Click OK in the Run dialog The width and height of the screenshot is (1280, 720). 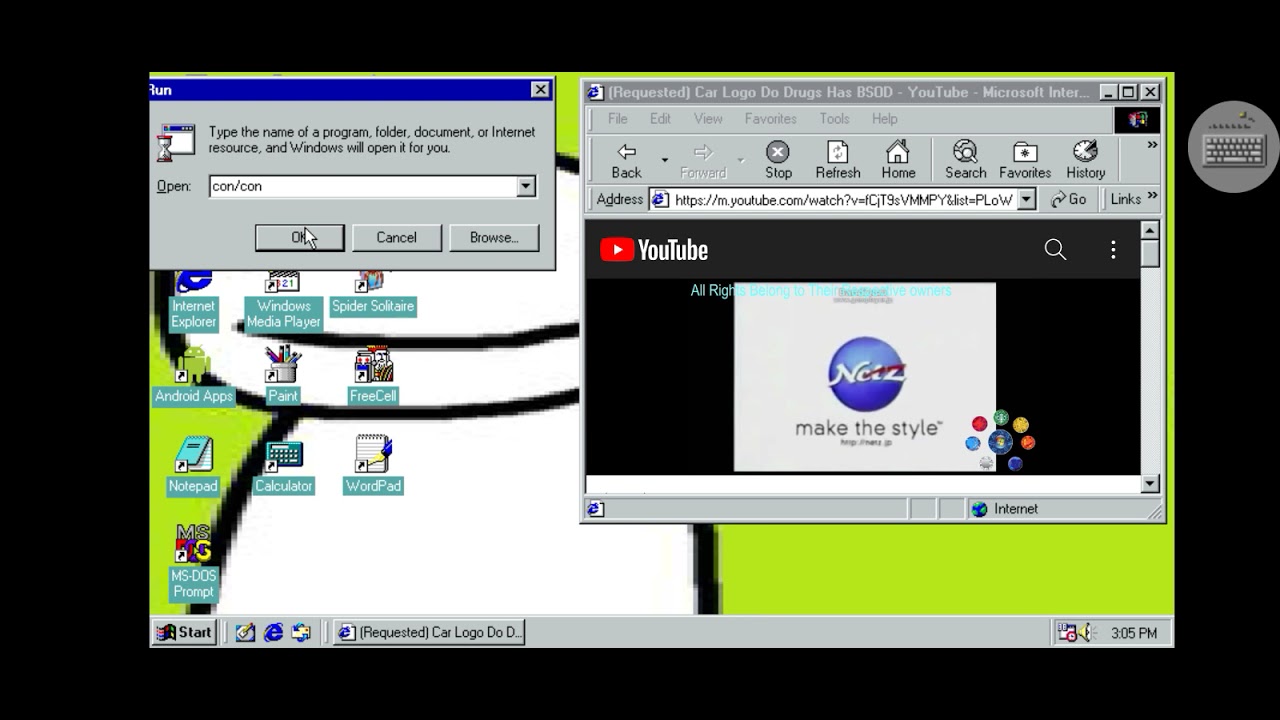(x=300, y=237)
